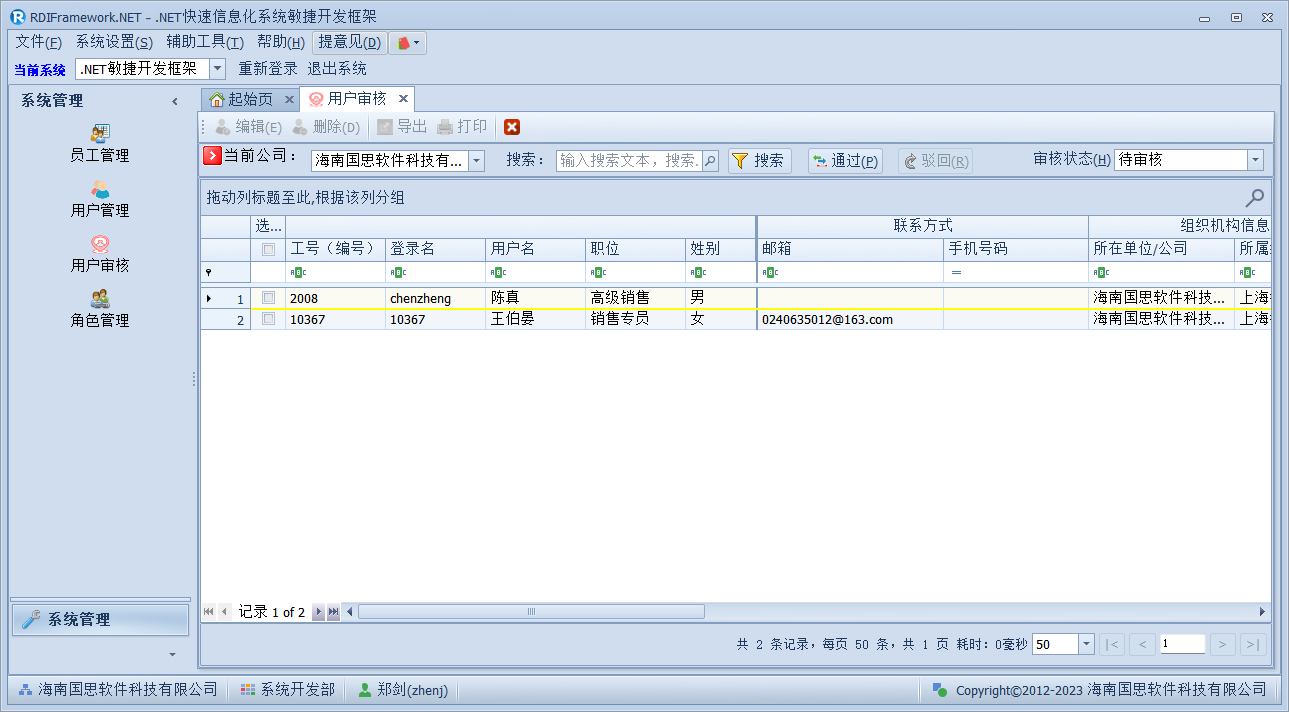The image size is (1289, 712).
Task: Click the red close icon in toolbar
Action: click(512, 127)
